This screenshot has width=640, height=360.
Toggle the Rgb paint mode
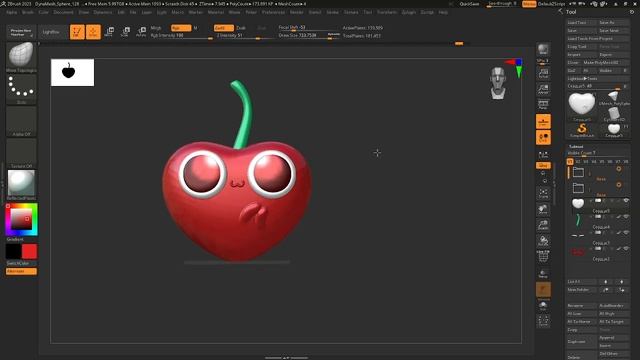(181, 28)
